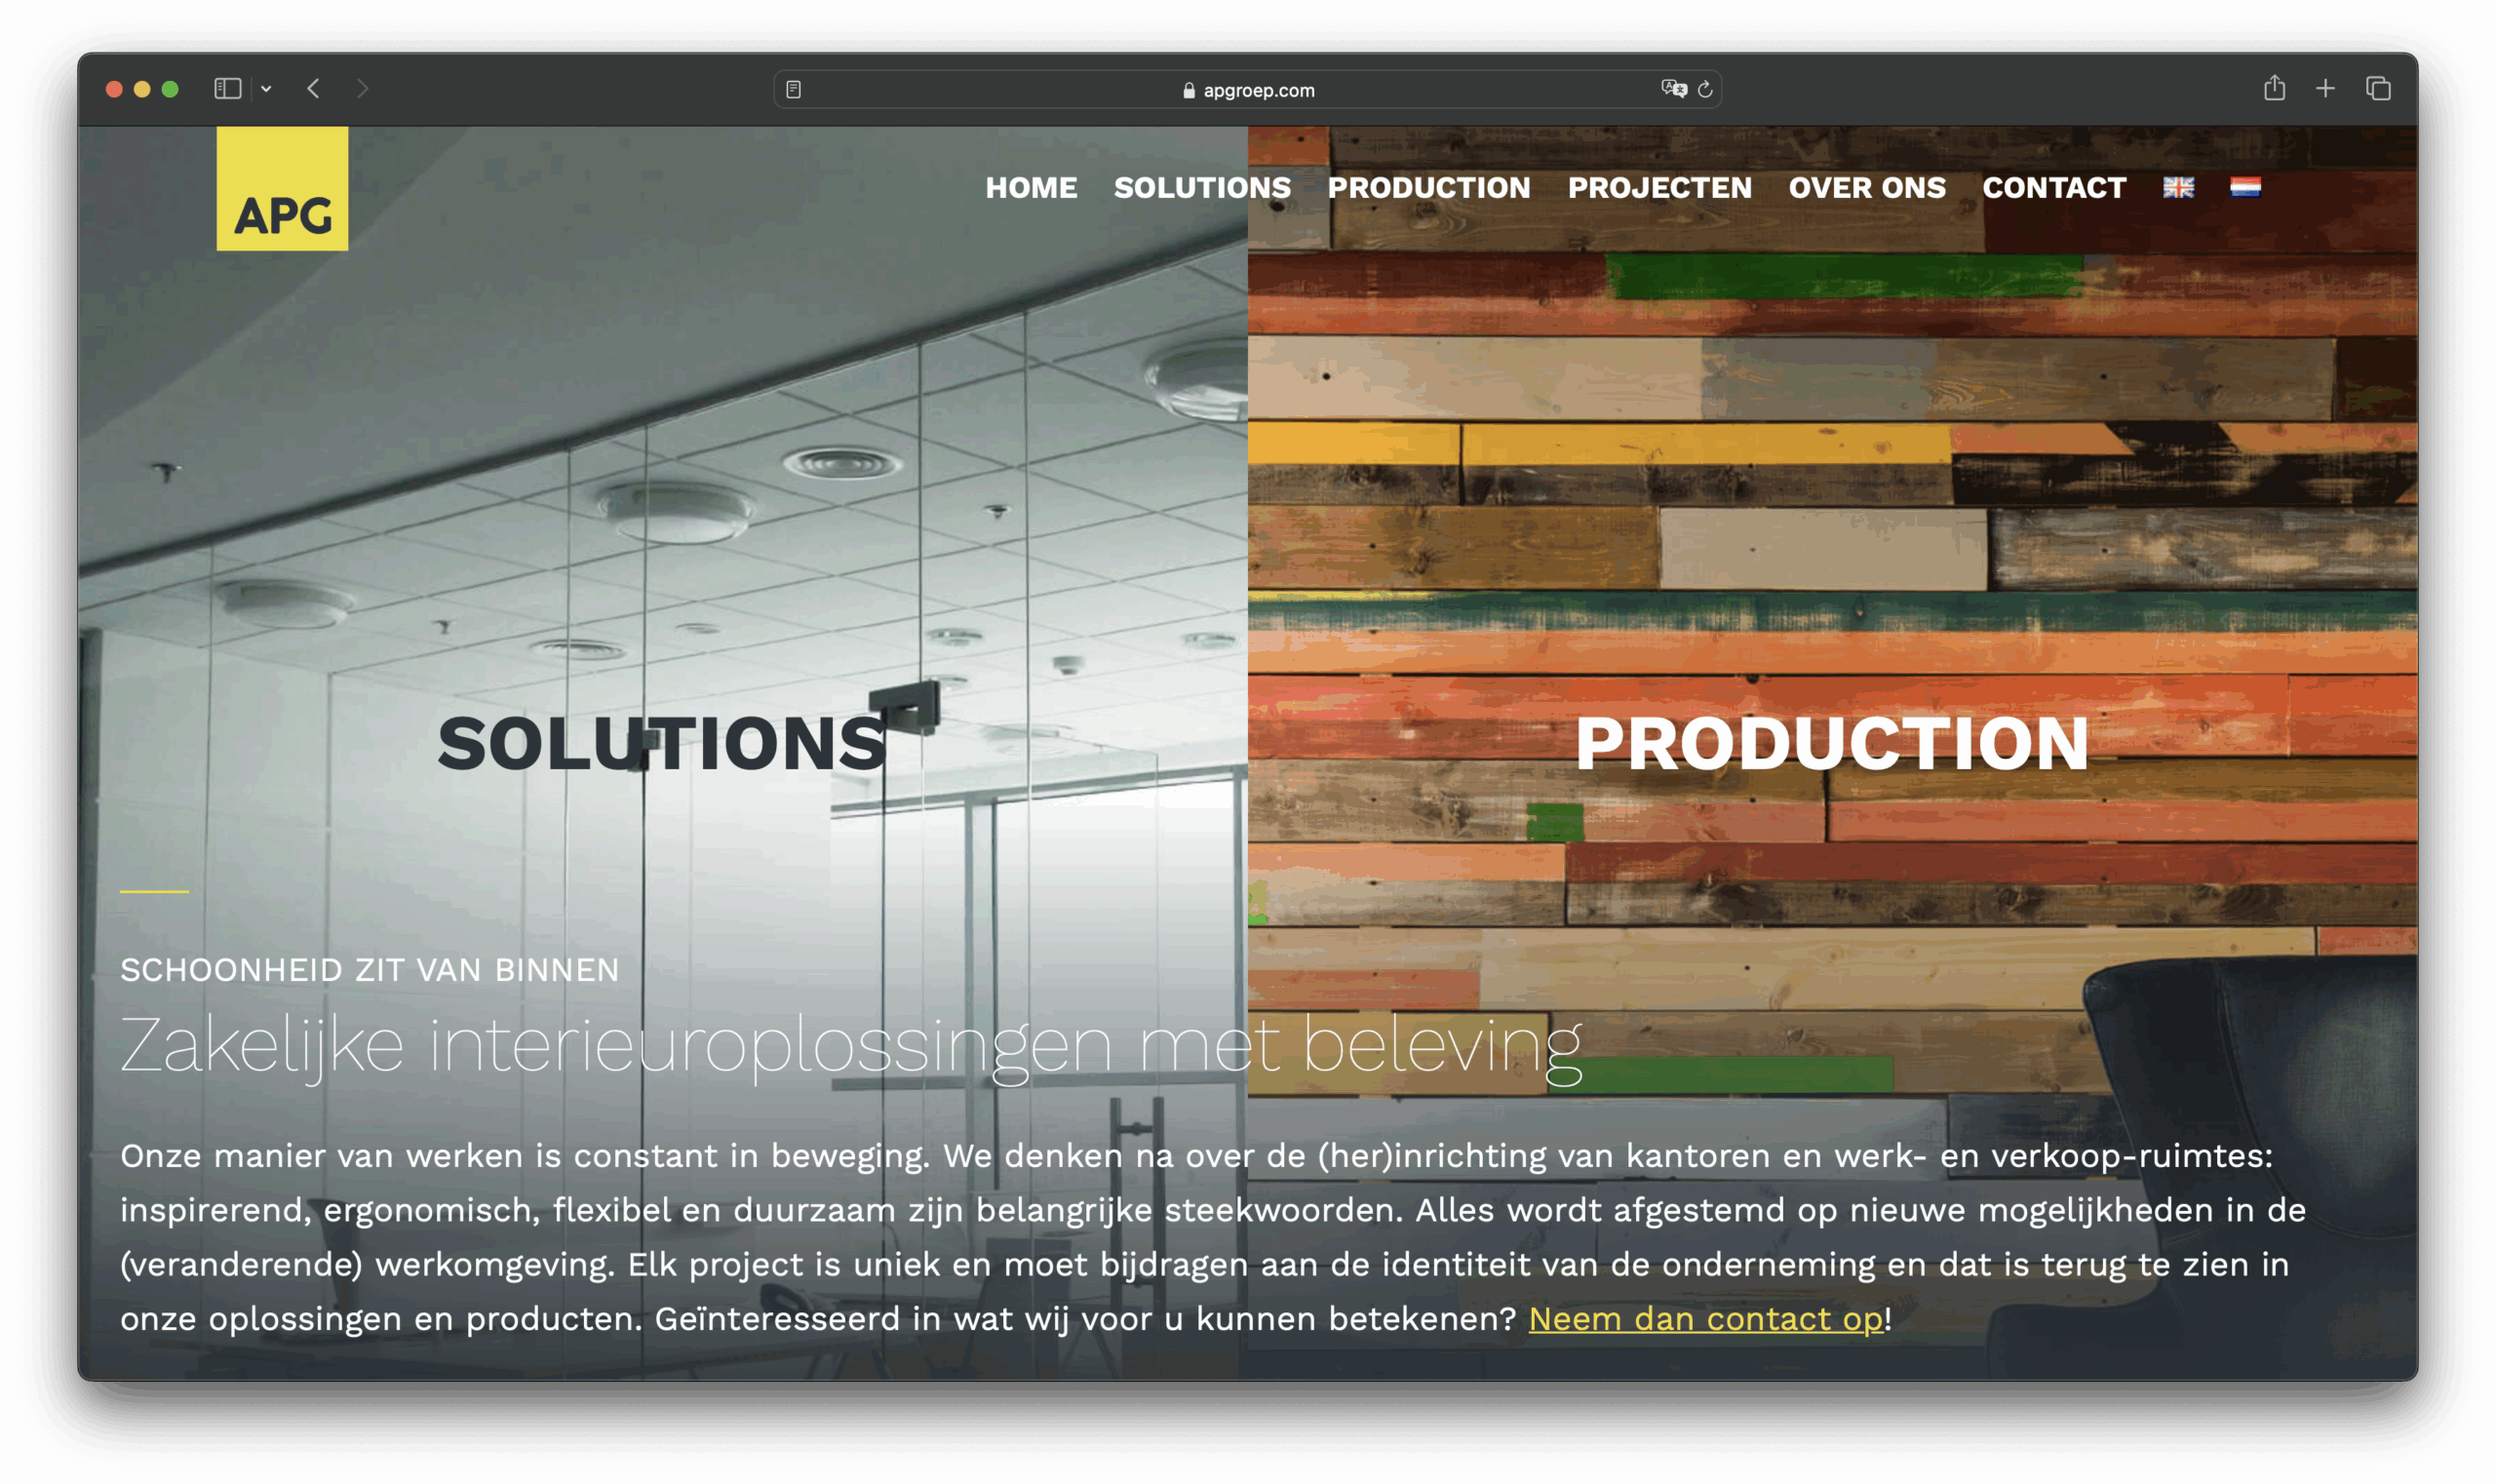The width and height of the screenshot is (2496, 1484).
Task: Open the PROJECTEN menu item
Action: pos(1659,188)
